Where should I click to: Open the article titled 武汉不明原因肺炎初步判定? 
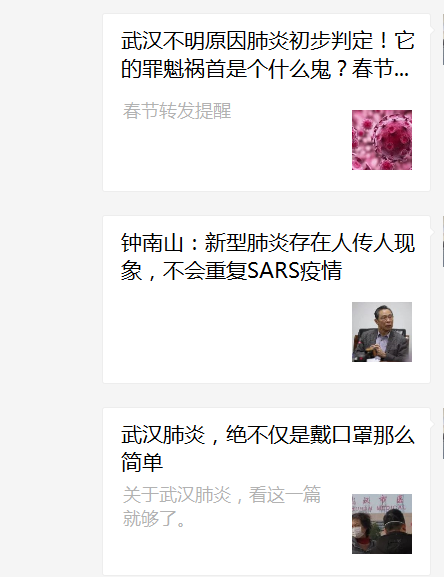point(268,54)
